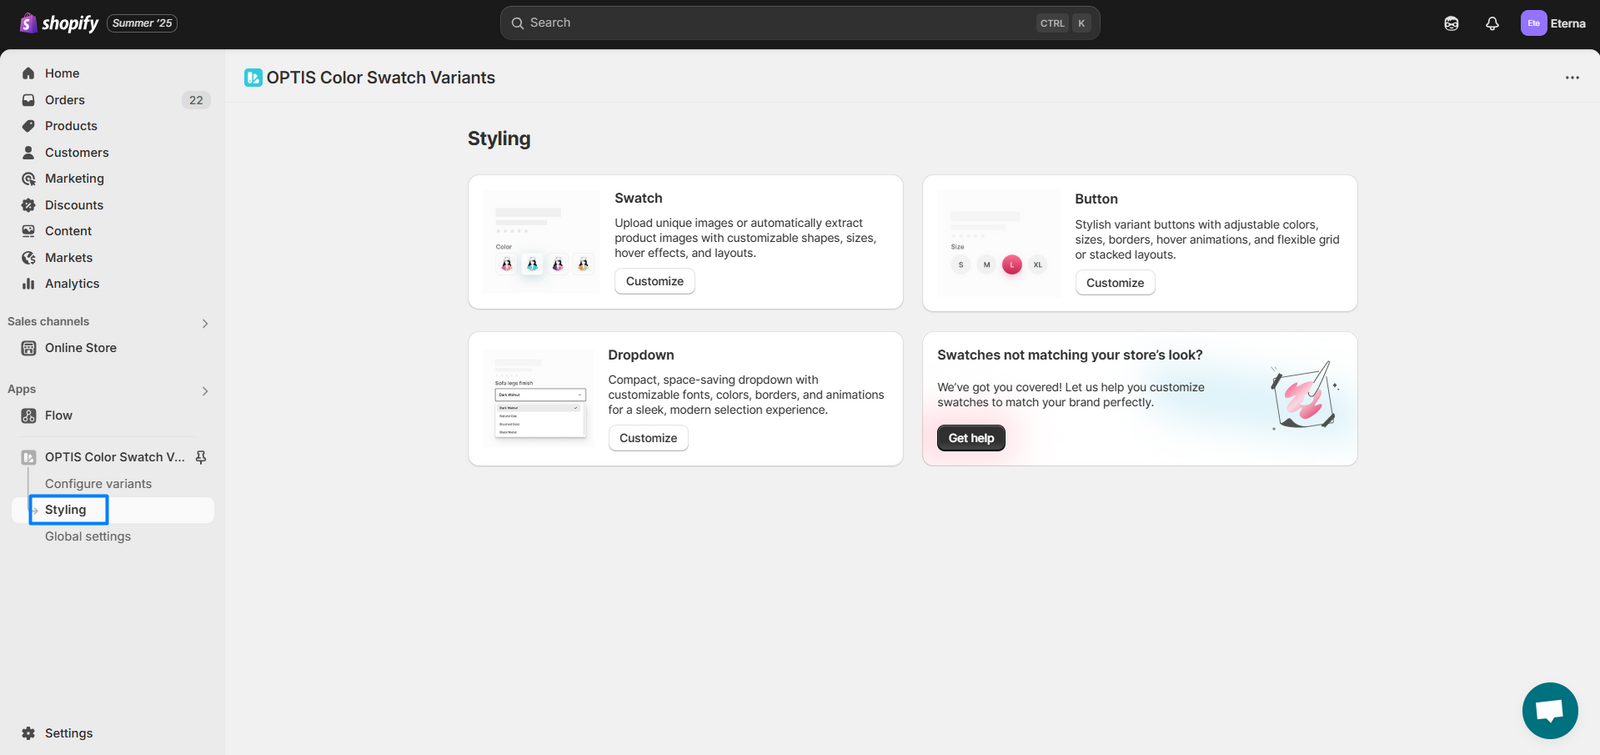The image size is (1600, 755).
Task: Open Markets page label
Action: click(69, 257)
